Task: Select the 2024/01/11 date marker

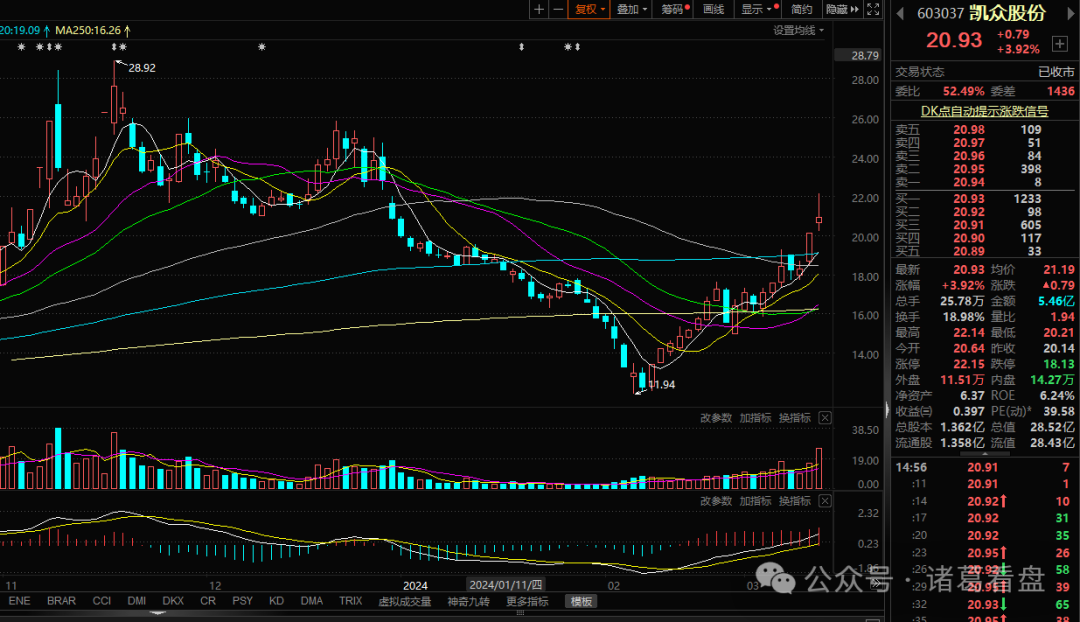Action: click(x=506, y=585)
